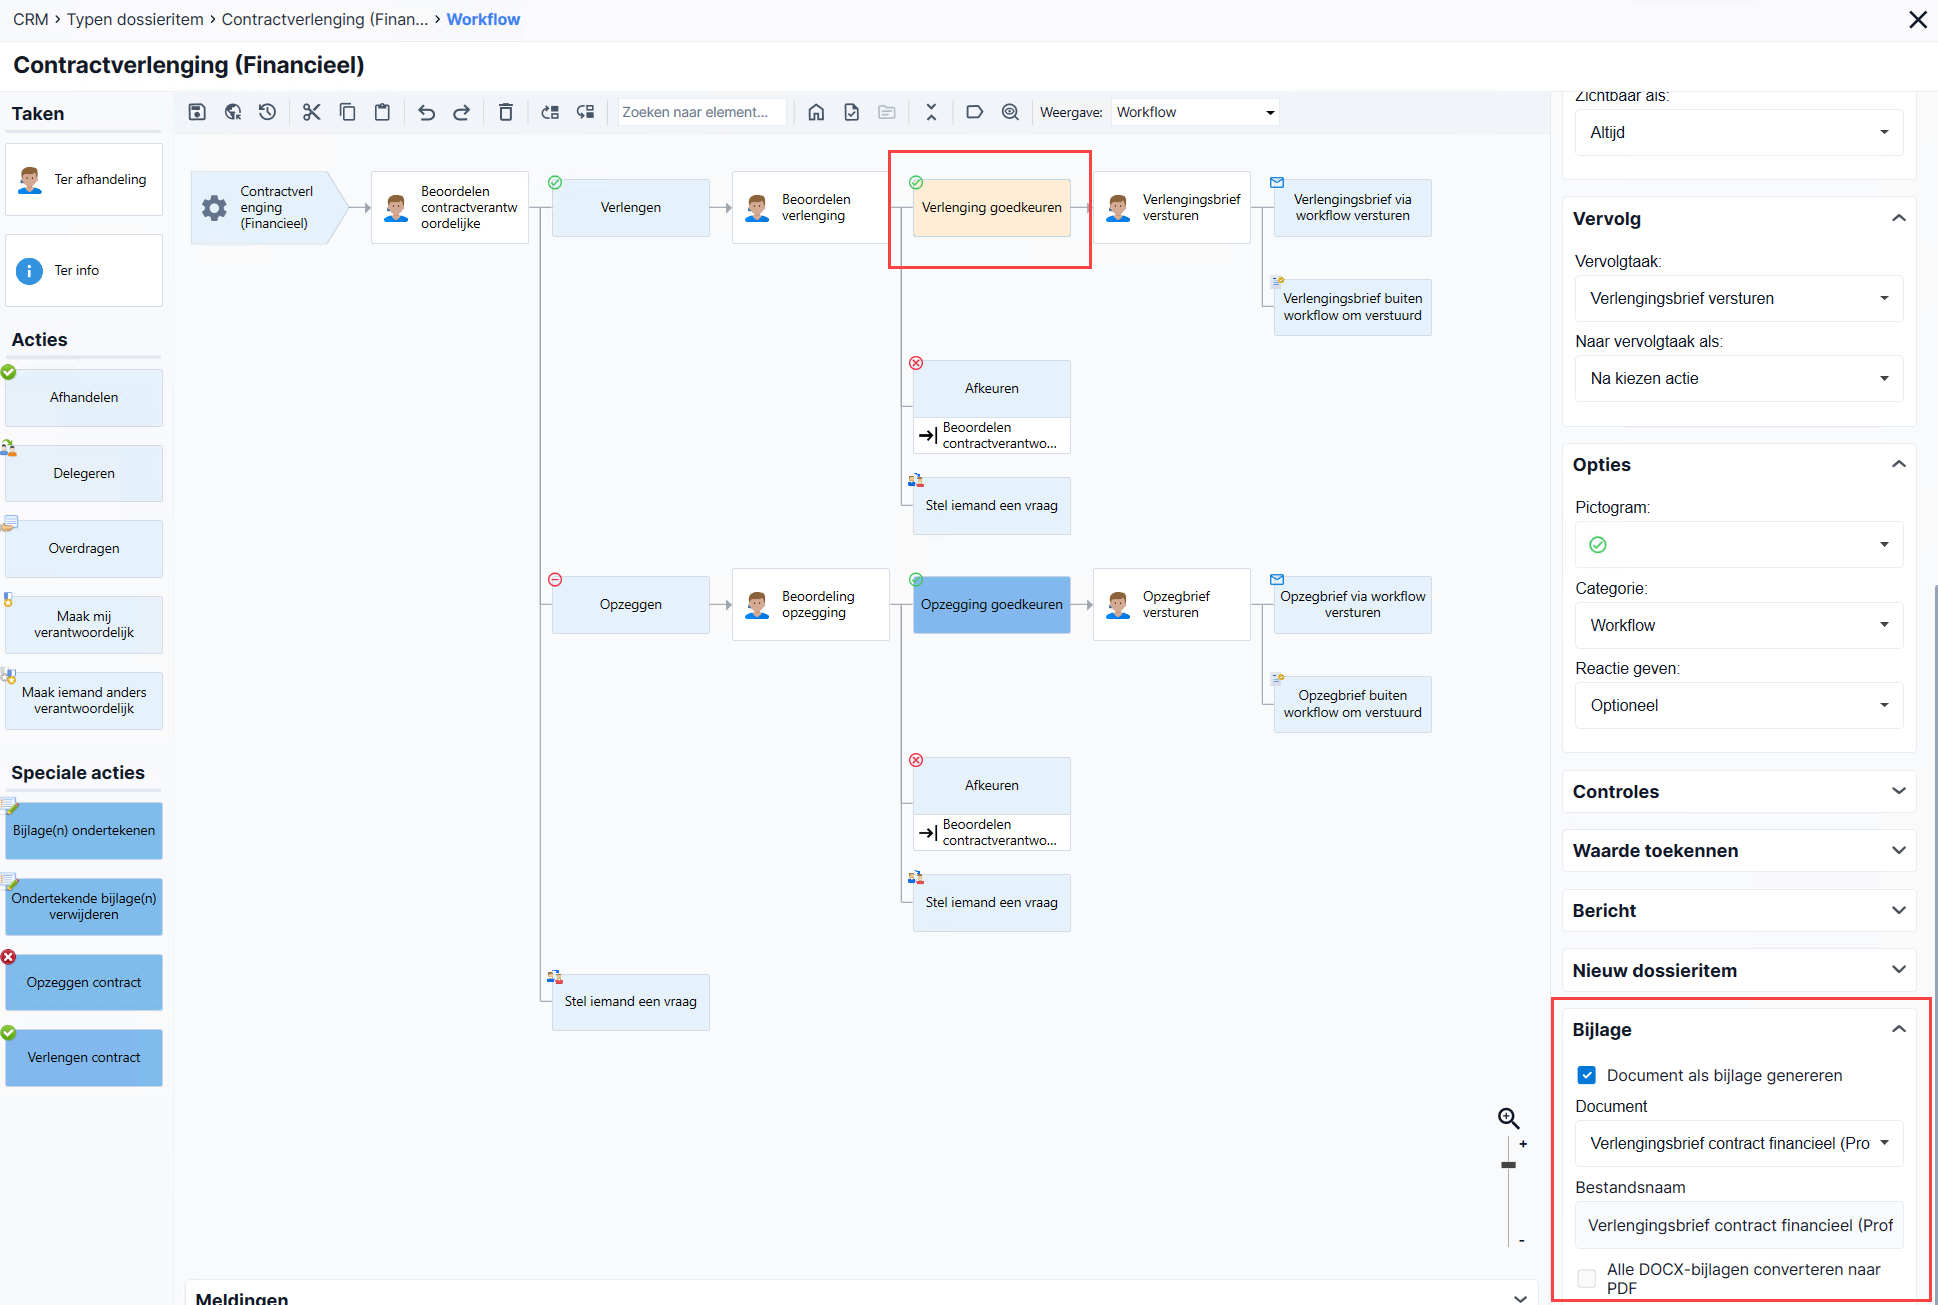This screenshot has width=1938, height=1305.
Task: Click the Zoeken naar element search field
Action: point(701,112)
